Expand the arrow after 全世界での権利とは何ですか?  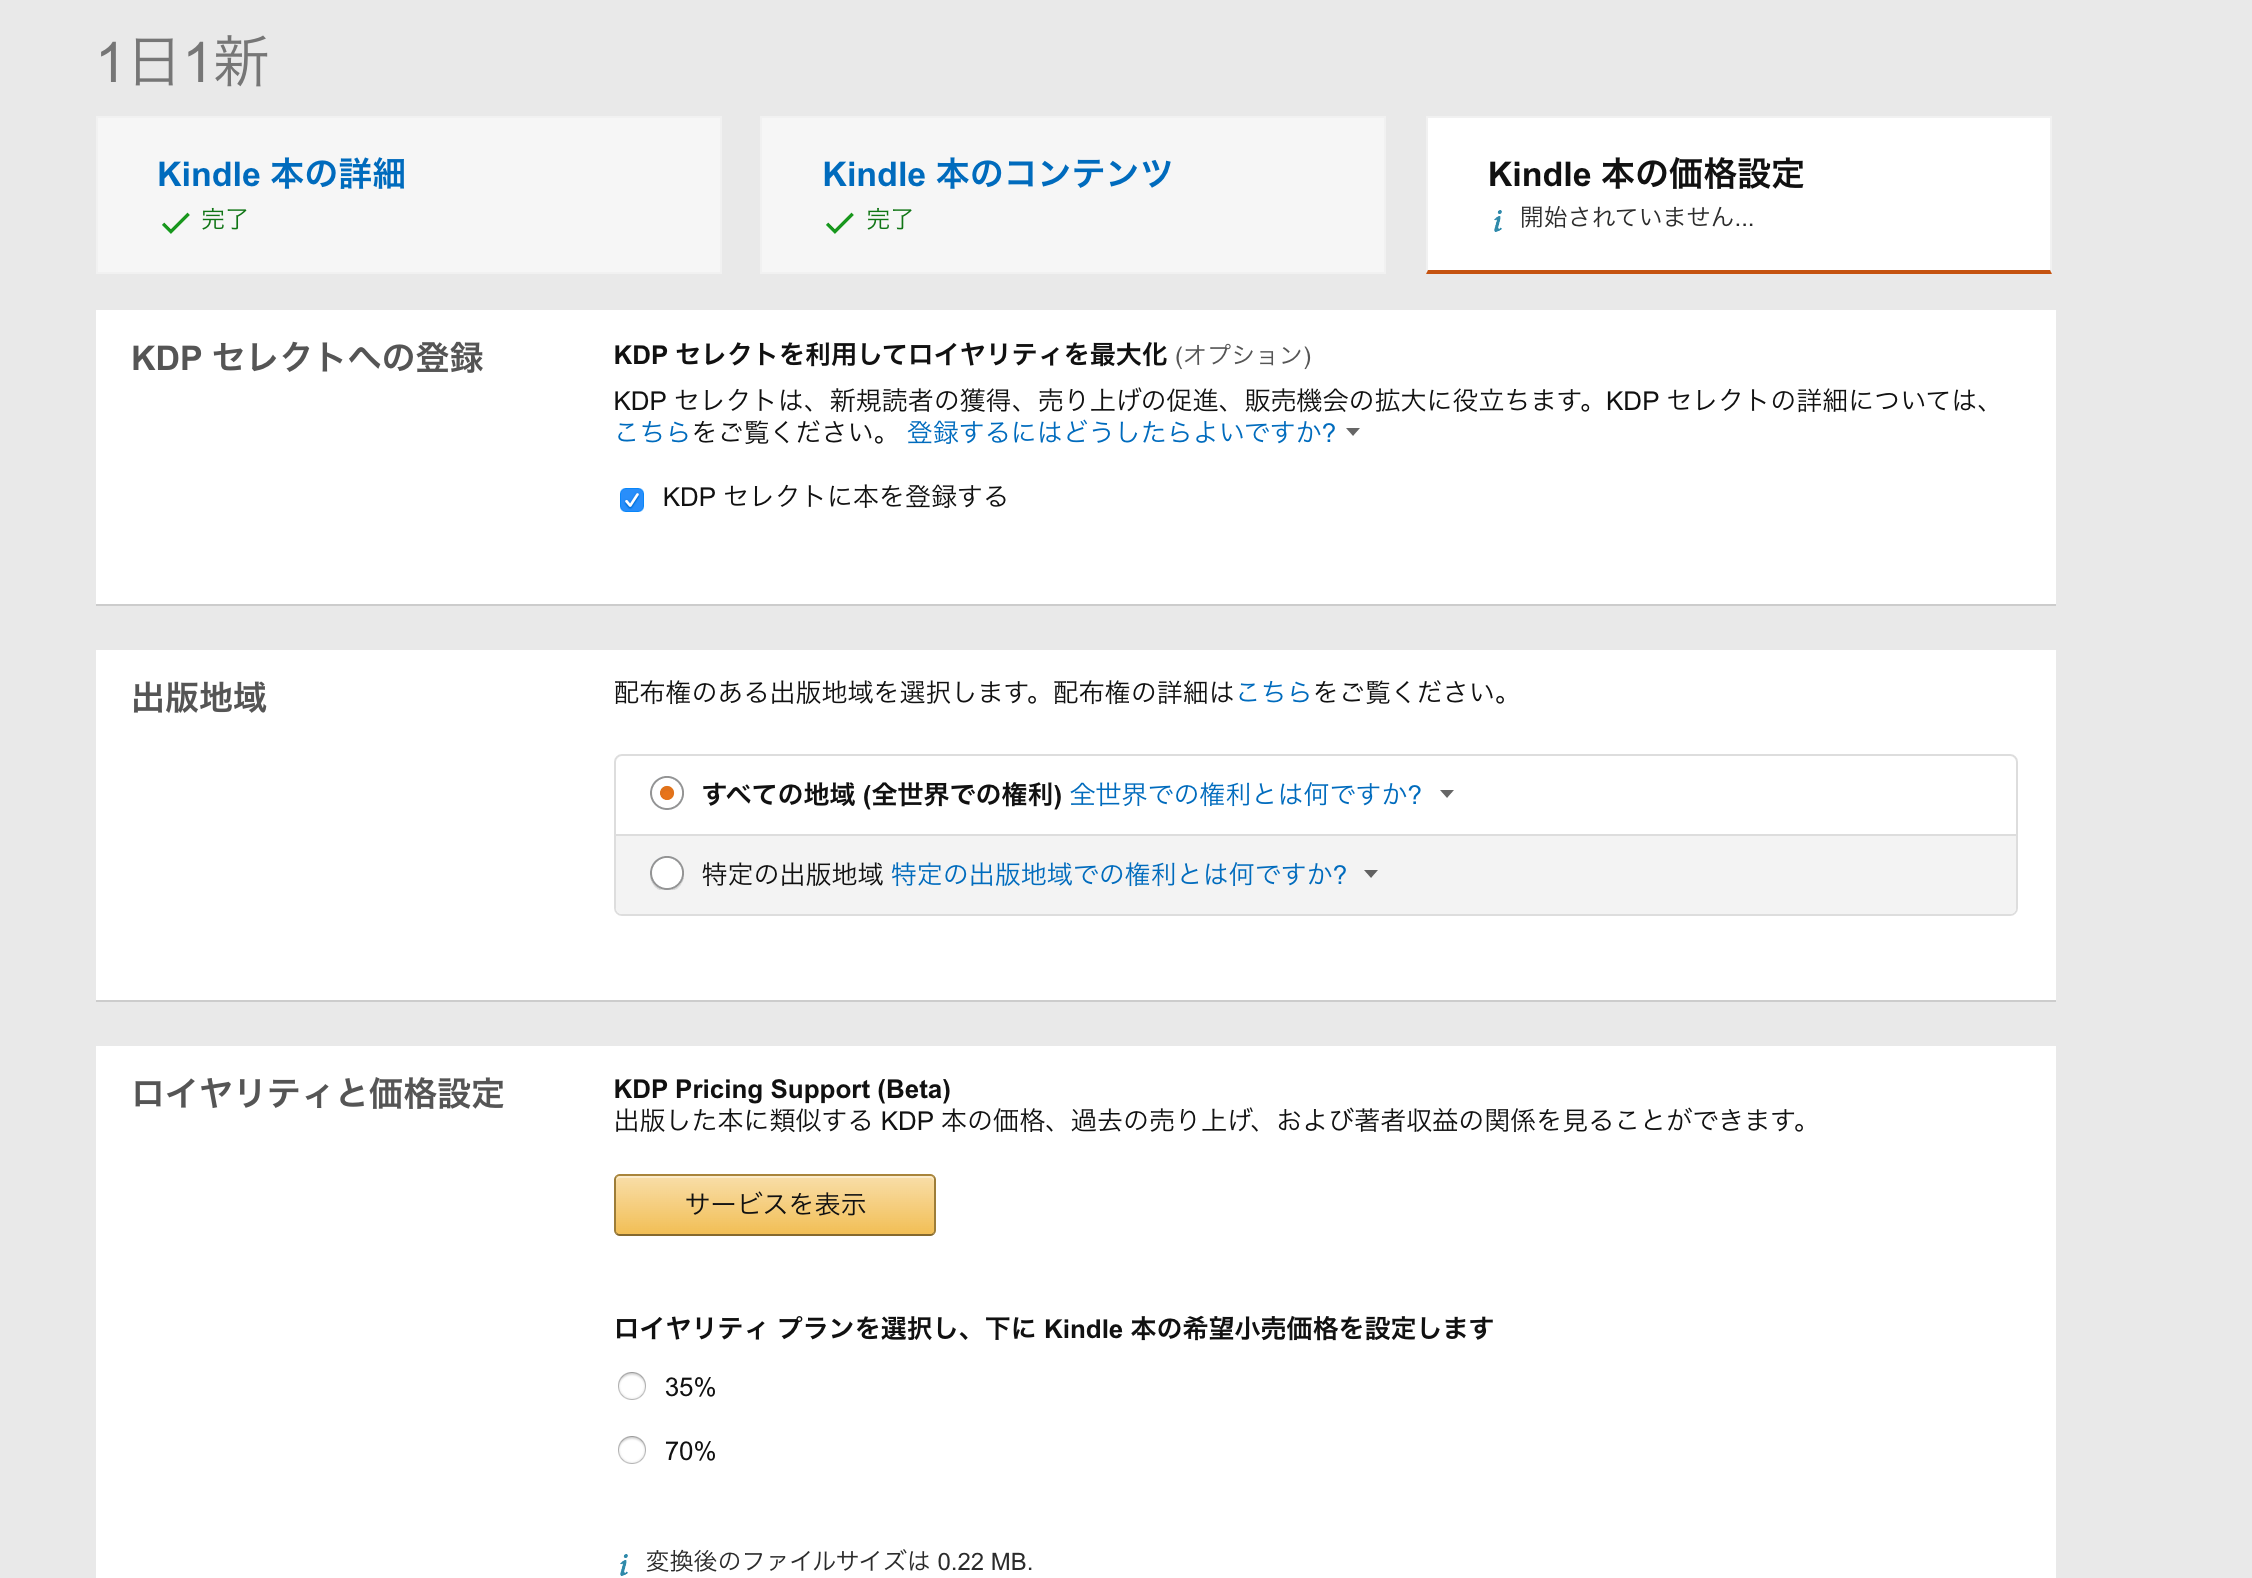[x=1447, y=794]
